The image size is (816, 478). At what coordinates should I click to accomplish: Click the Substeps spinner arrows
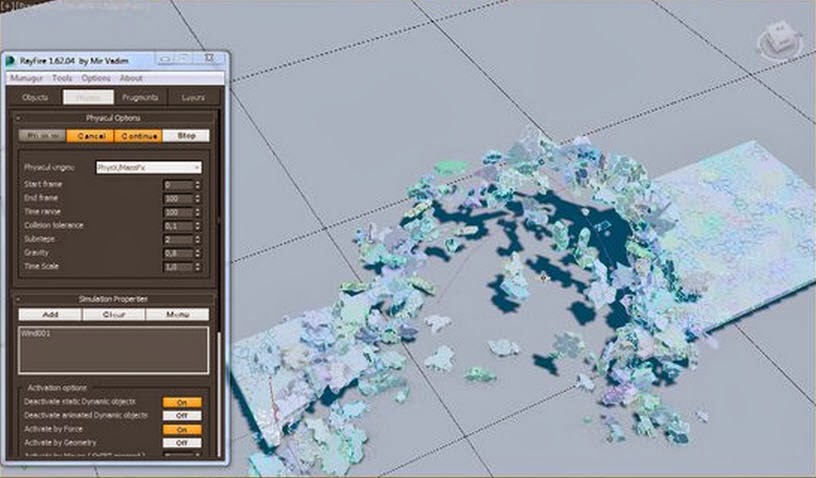pos(197,239)
